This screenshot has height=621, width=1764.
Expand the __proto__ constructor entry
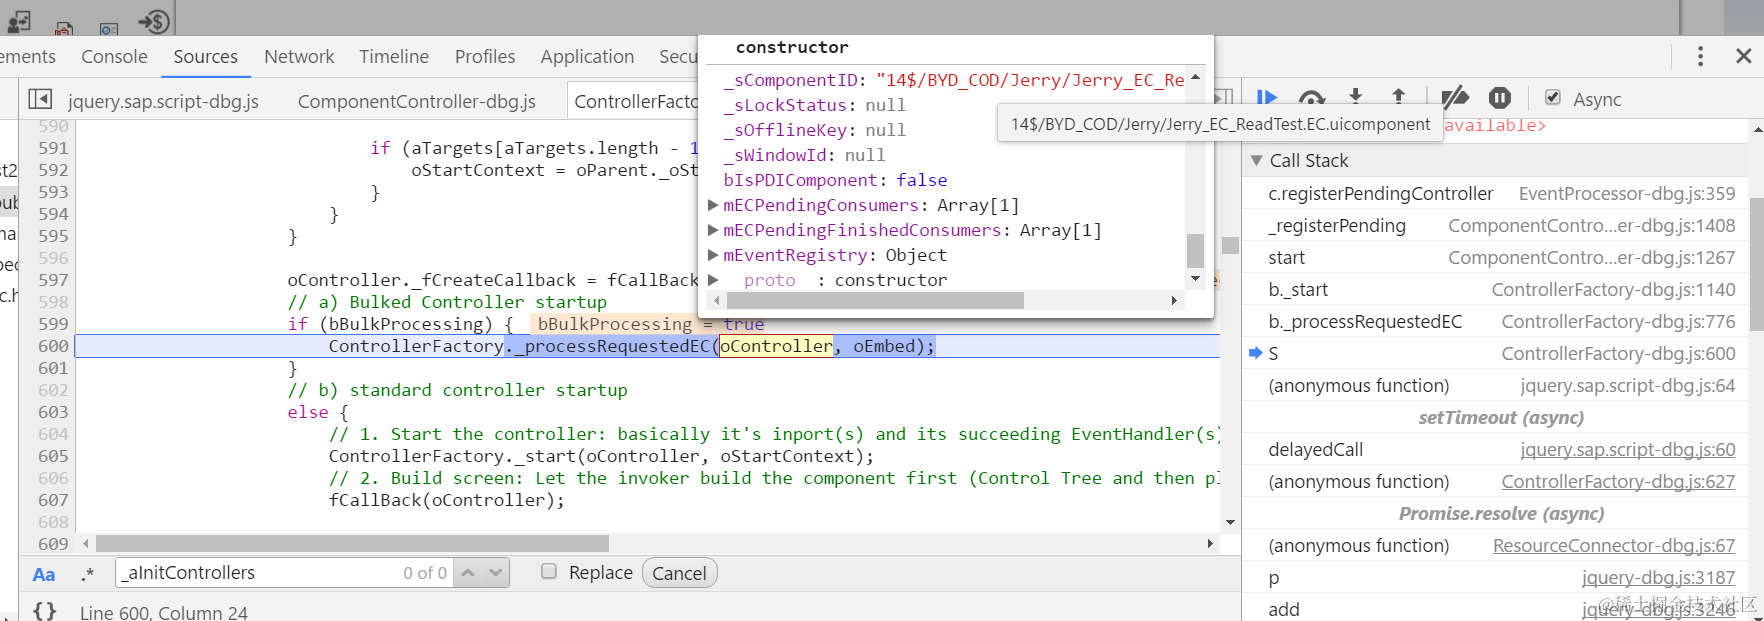coord(713,280)
